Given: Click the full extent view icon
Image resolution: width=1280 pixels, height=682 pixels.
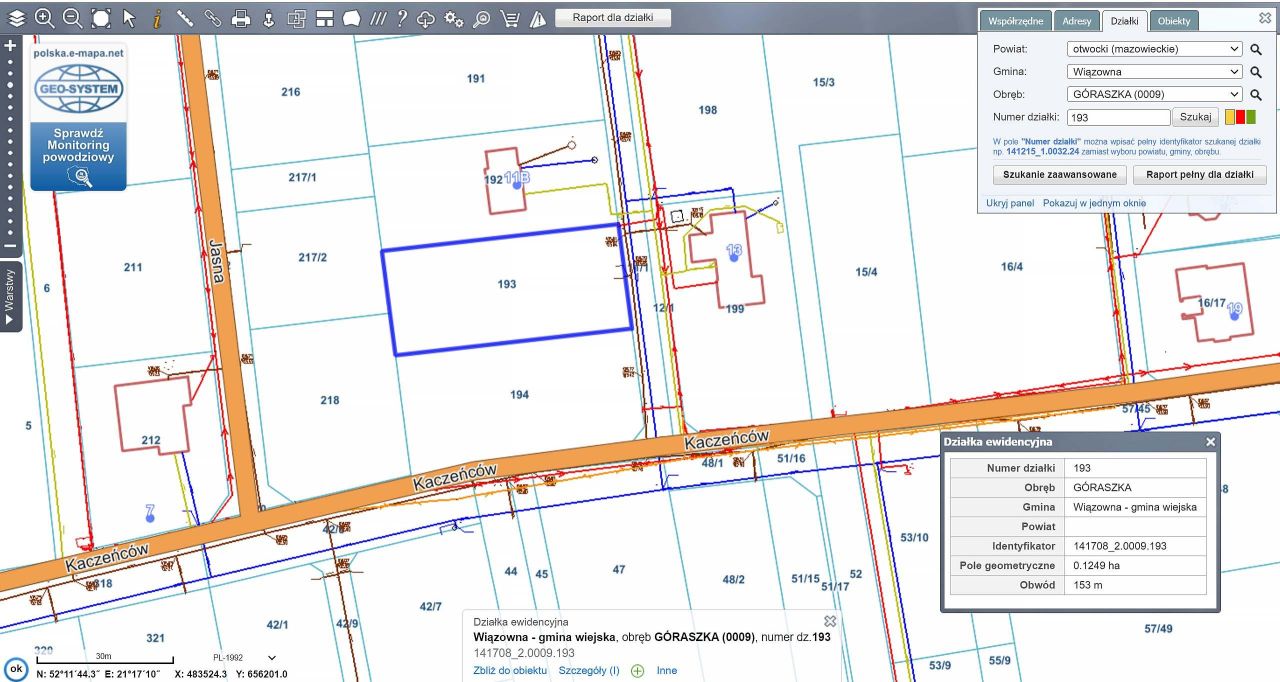Looking at the screenshot, I should (x=101, y=18).
